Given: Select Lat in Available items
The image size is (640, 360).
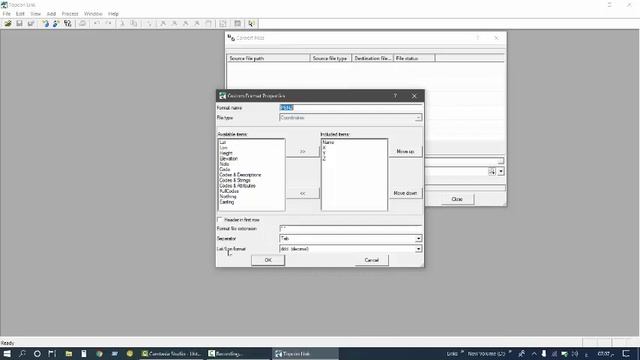Looking at the screenshot, I should [x=222, y=142].
